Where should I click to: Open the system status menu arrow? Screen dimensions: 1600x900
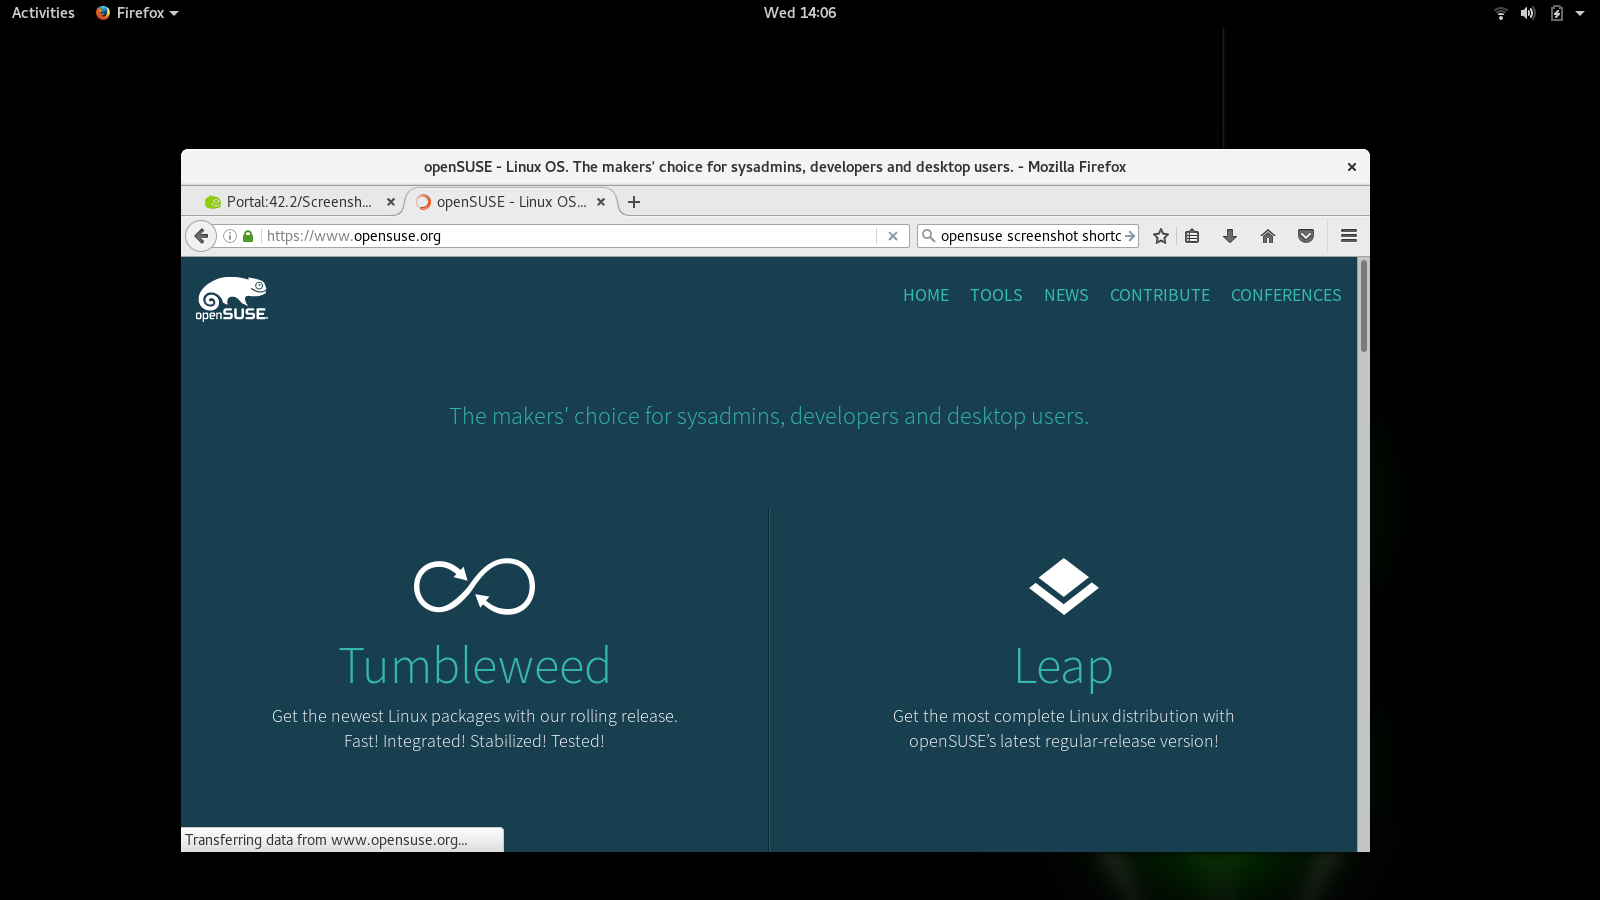tap(1580, 13)
